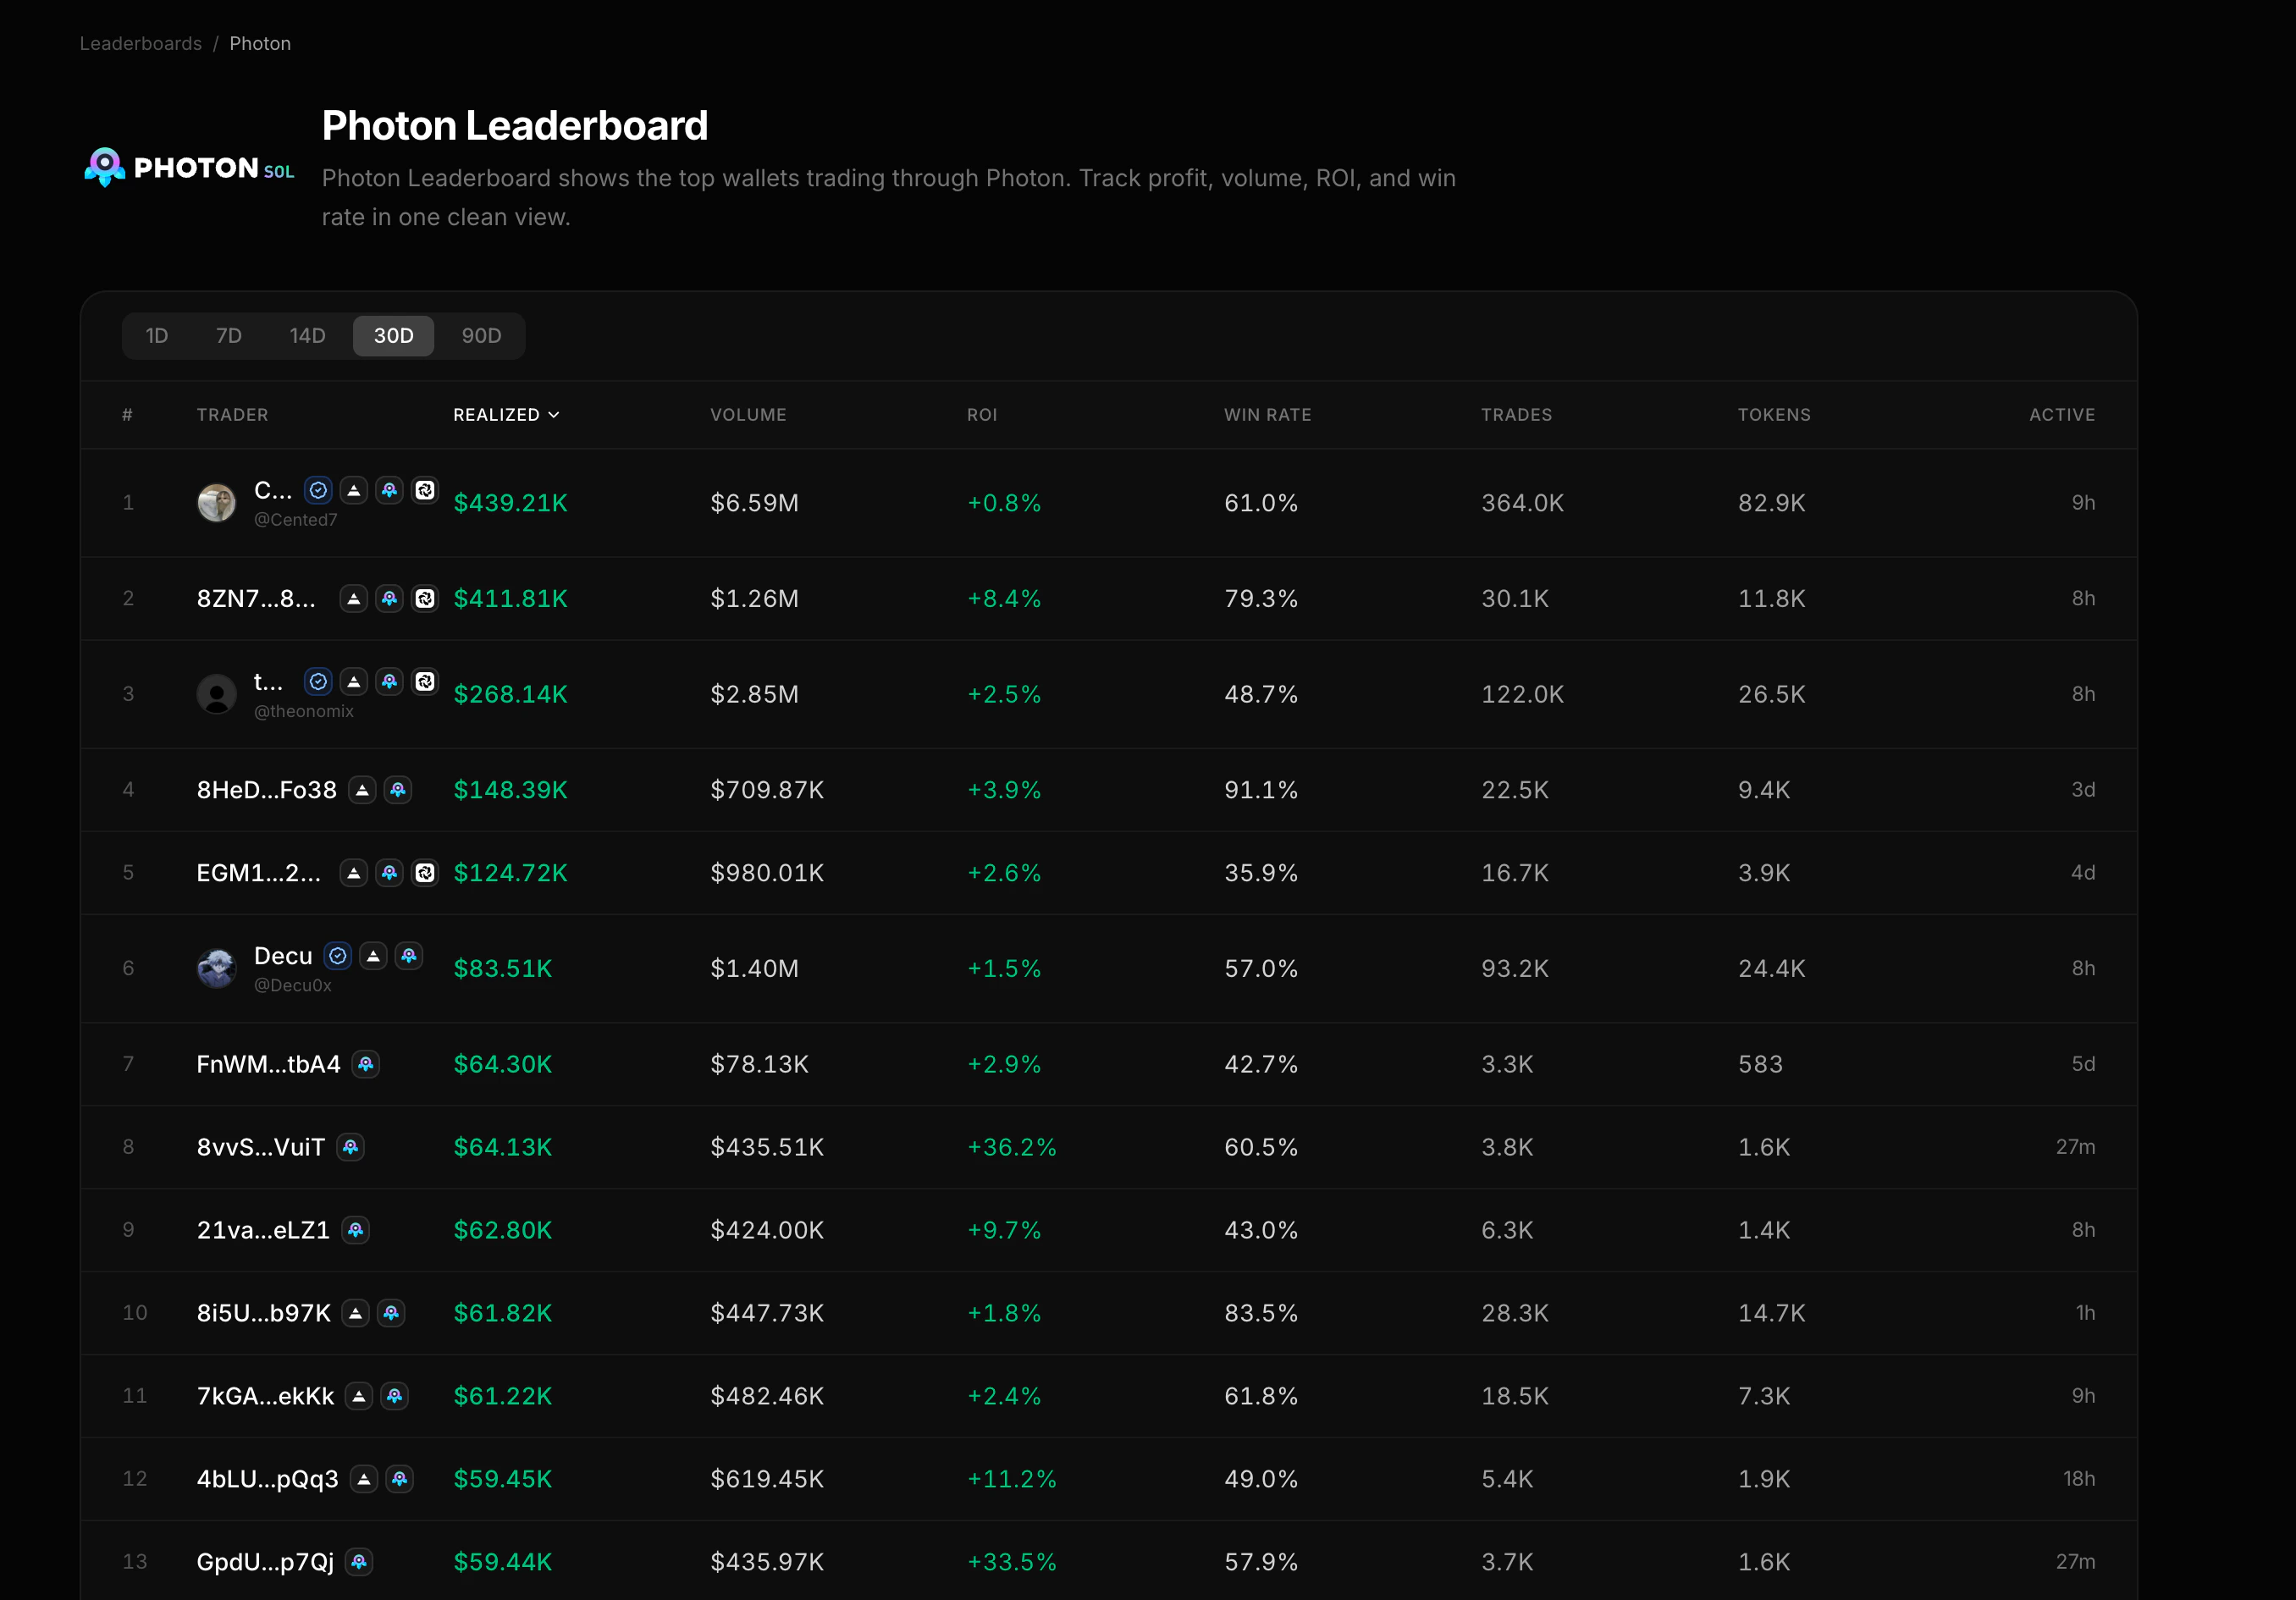Click the verified badge next to Decu
This screenshot has height=1600, width=2296.
coord(339,956)
